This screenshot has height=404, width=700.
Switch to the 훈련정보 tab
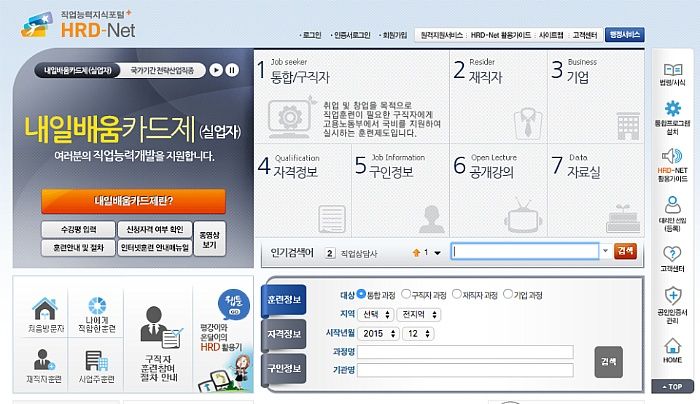pos(283,300)
